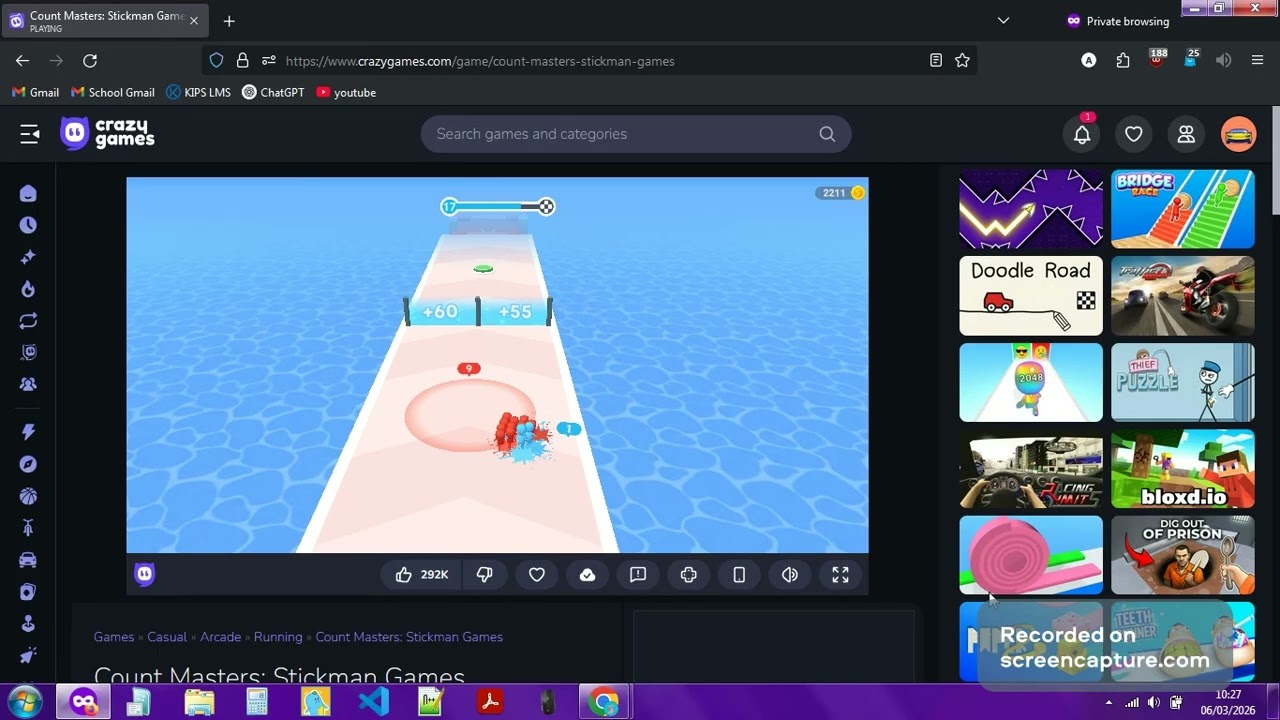Viewport: 1280px width, 720px height.
Task: Go to Casual breadcrumb
Action: tap(167, 637)
